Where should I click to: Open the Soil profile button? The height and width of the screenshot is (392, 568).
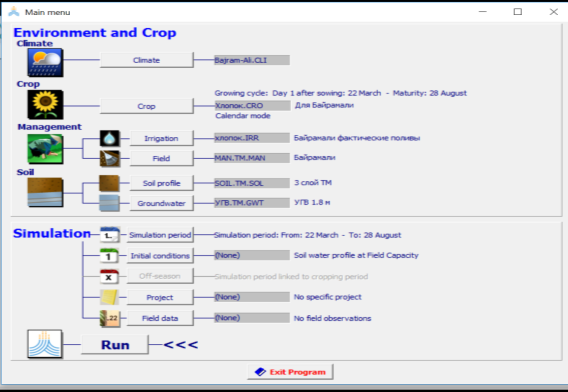162,183
